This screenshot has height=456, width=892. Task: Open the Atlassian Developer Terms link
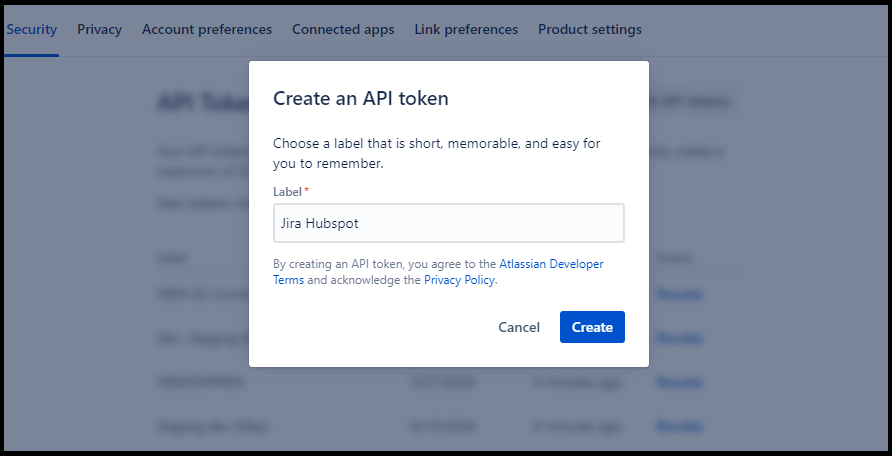tap(551, 264)
